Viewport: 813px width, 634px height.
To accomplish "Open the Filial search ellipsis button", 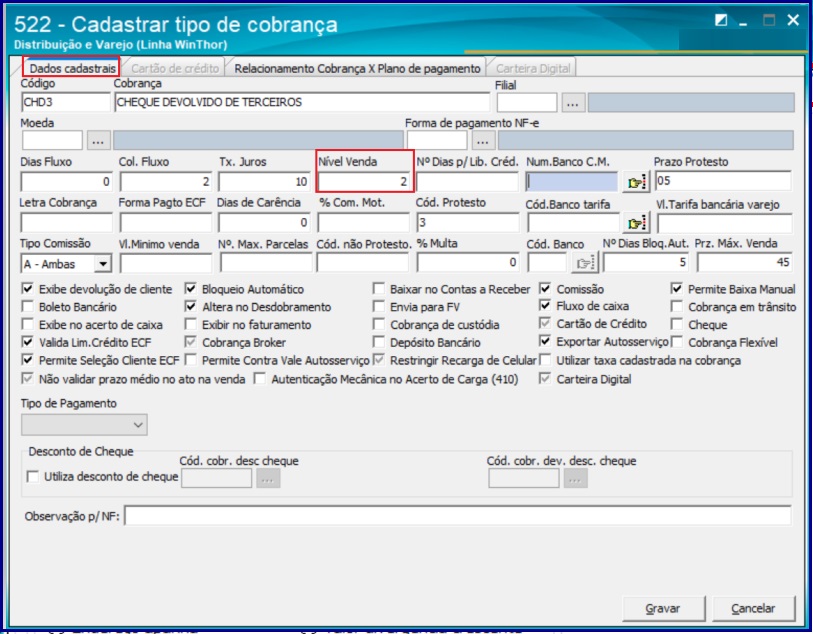I will (x=573, y=103).
